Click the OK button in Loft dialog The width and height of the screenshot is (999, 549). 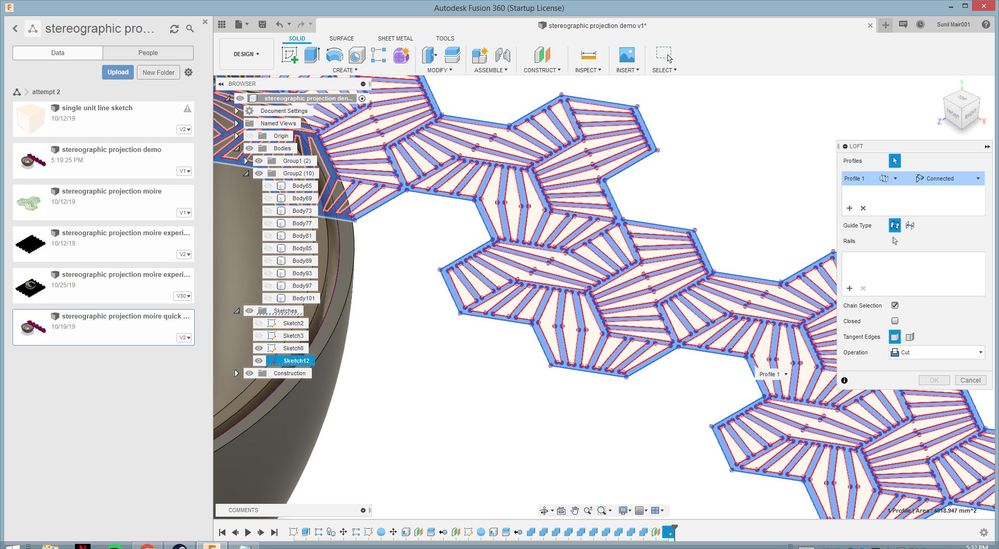click(934, 380)
